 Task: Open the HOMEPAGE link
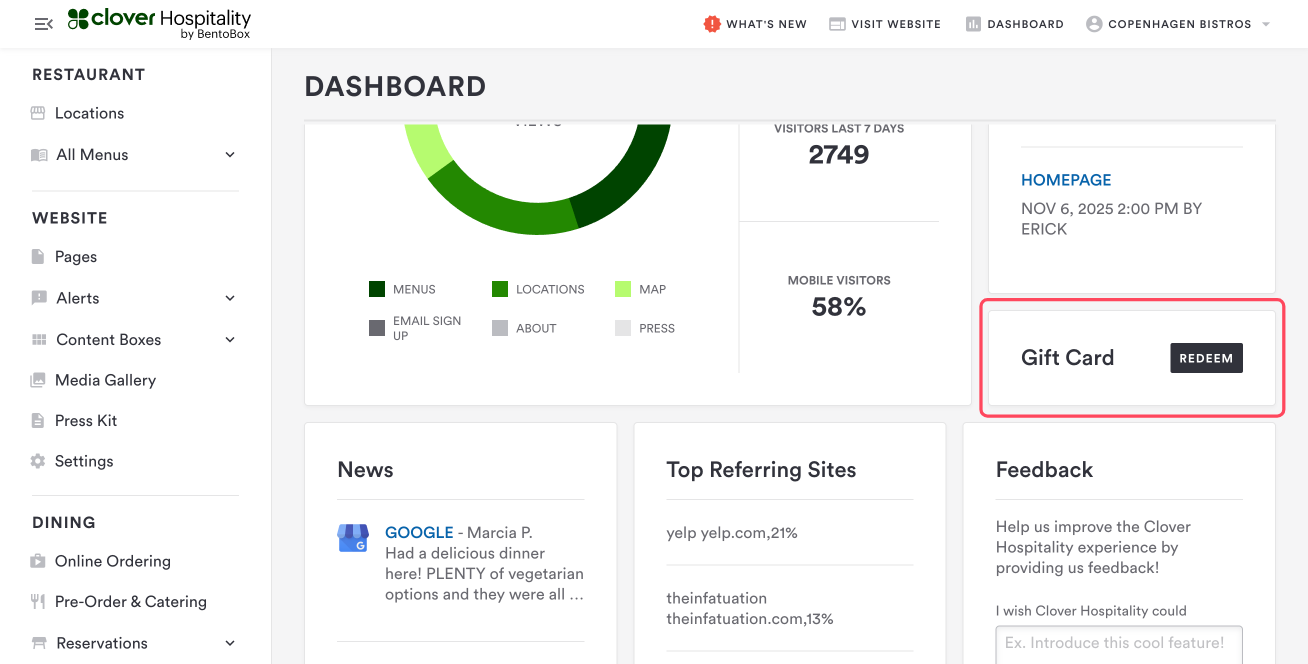pyautogui.click(x=1066, y=180)
